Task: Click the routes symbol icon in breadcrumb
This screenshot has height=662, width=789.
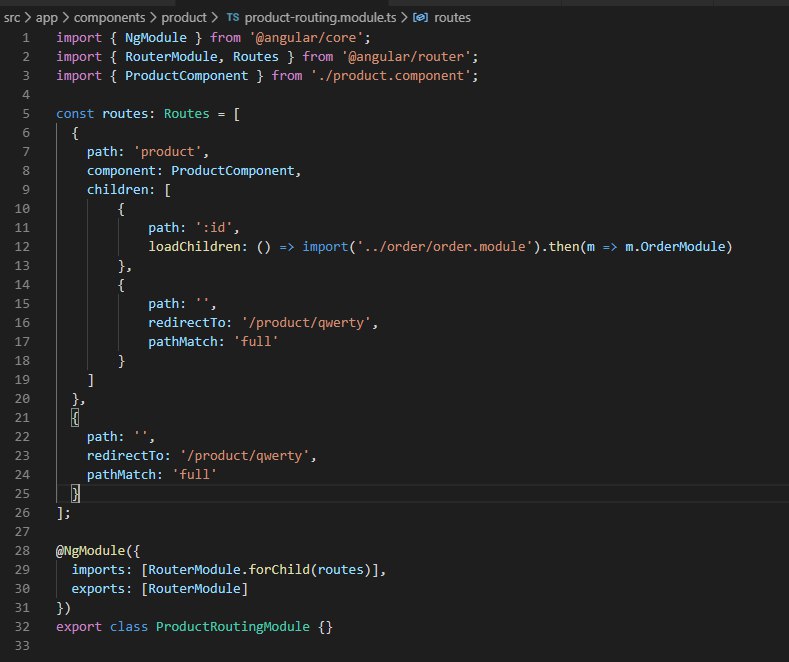Action: pos(420,18)
